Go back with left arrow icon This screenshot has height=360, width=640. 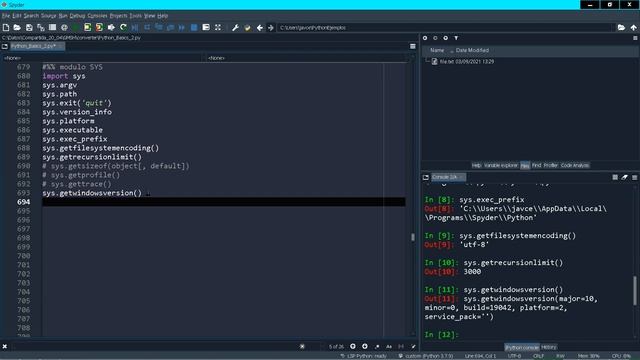(x=260, y=27)
